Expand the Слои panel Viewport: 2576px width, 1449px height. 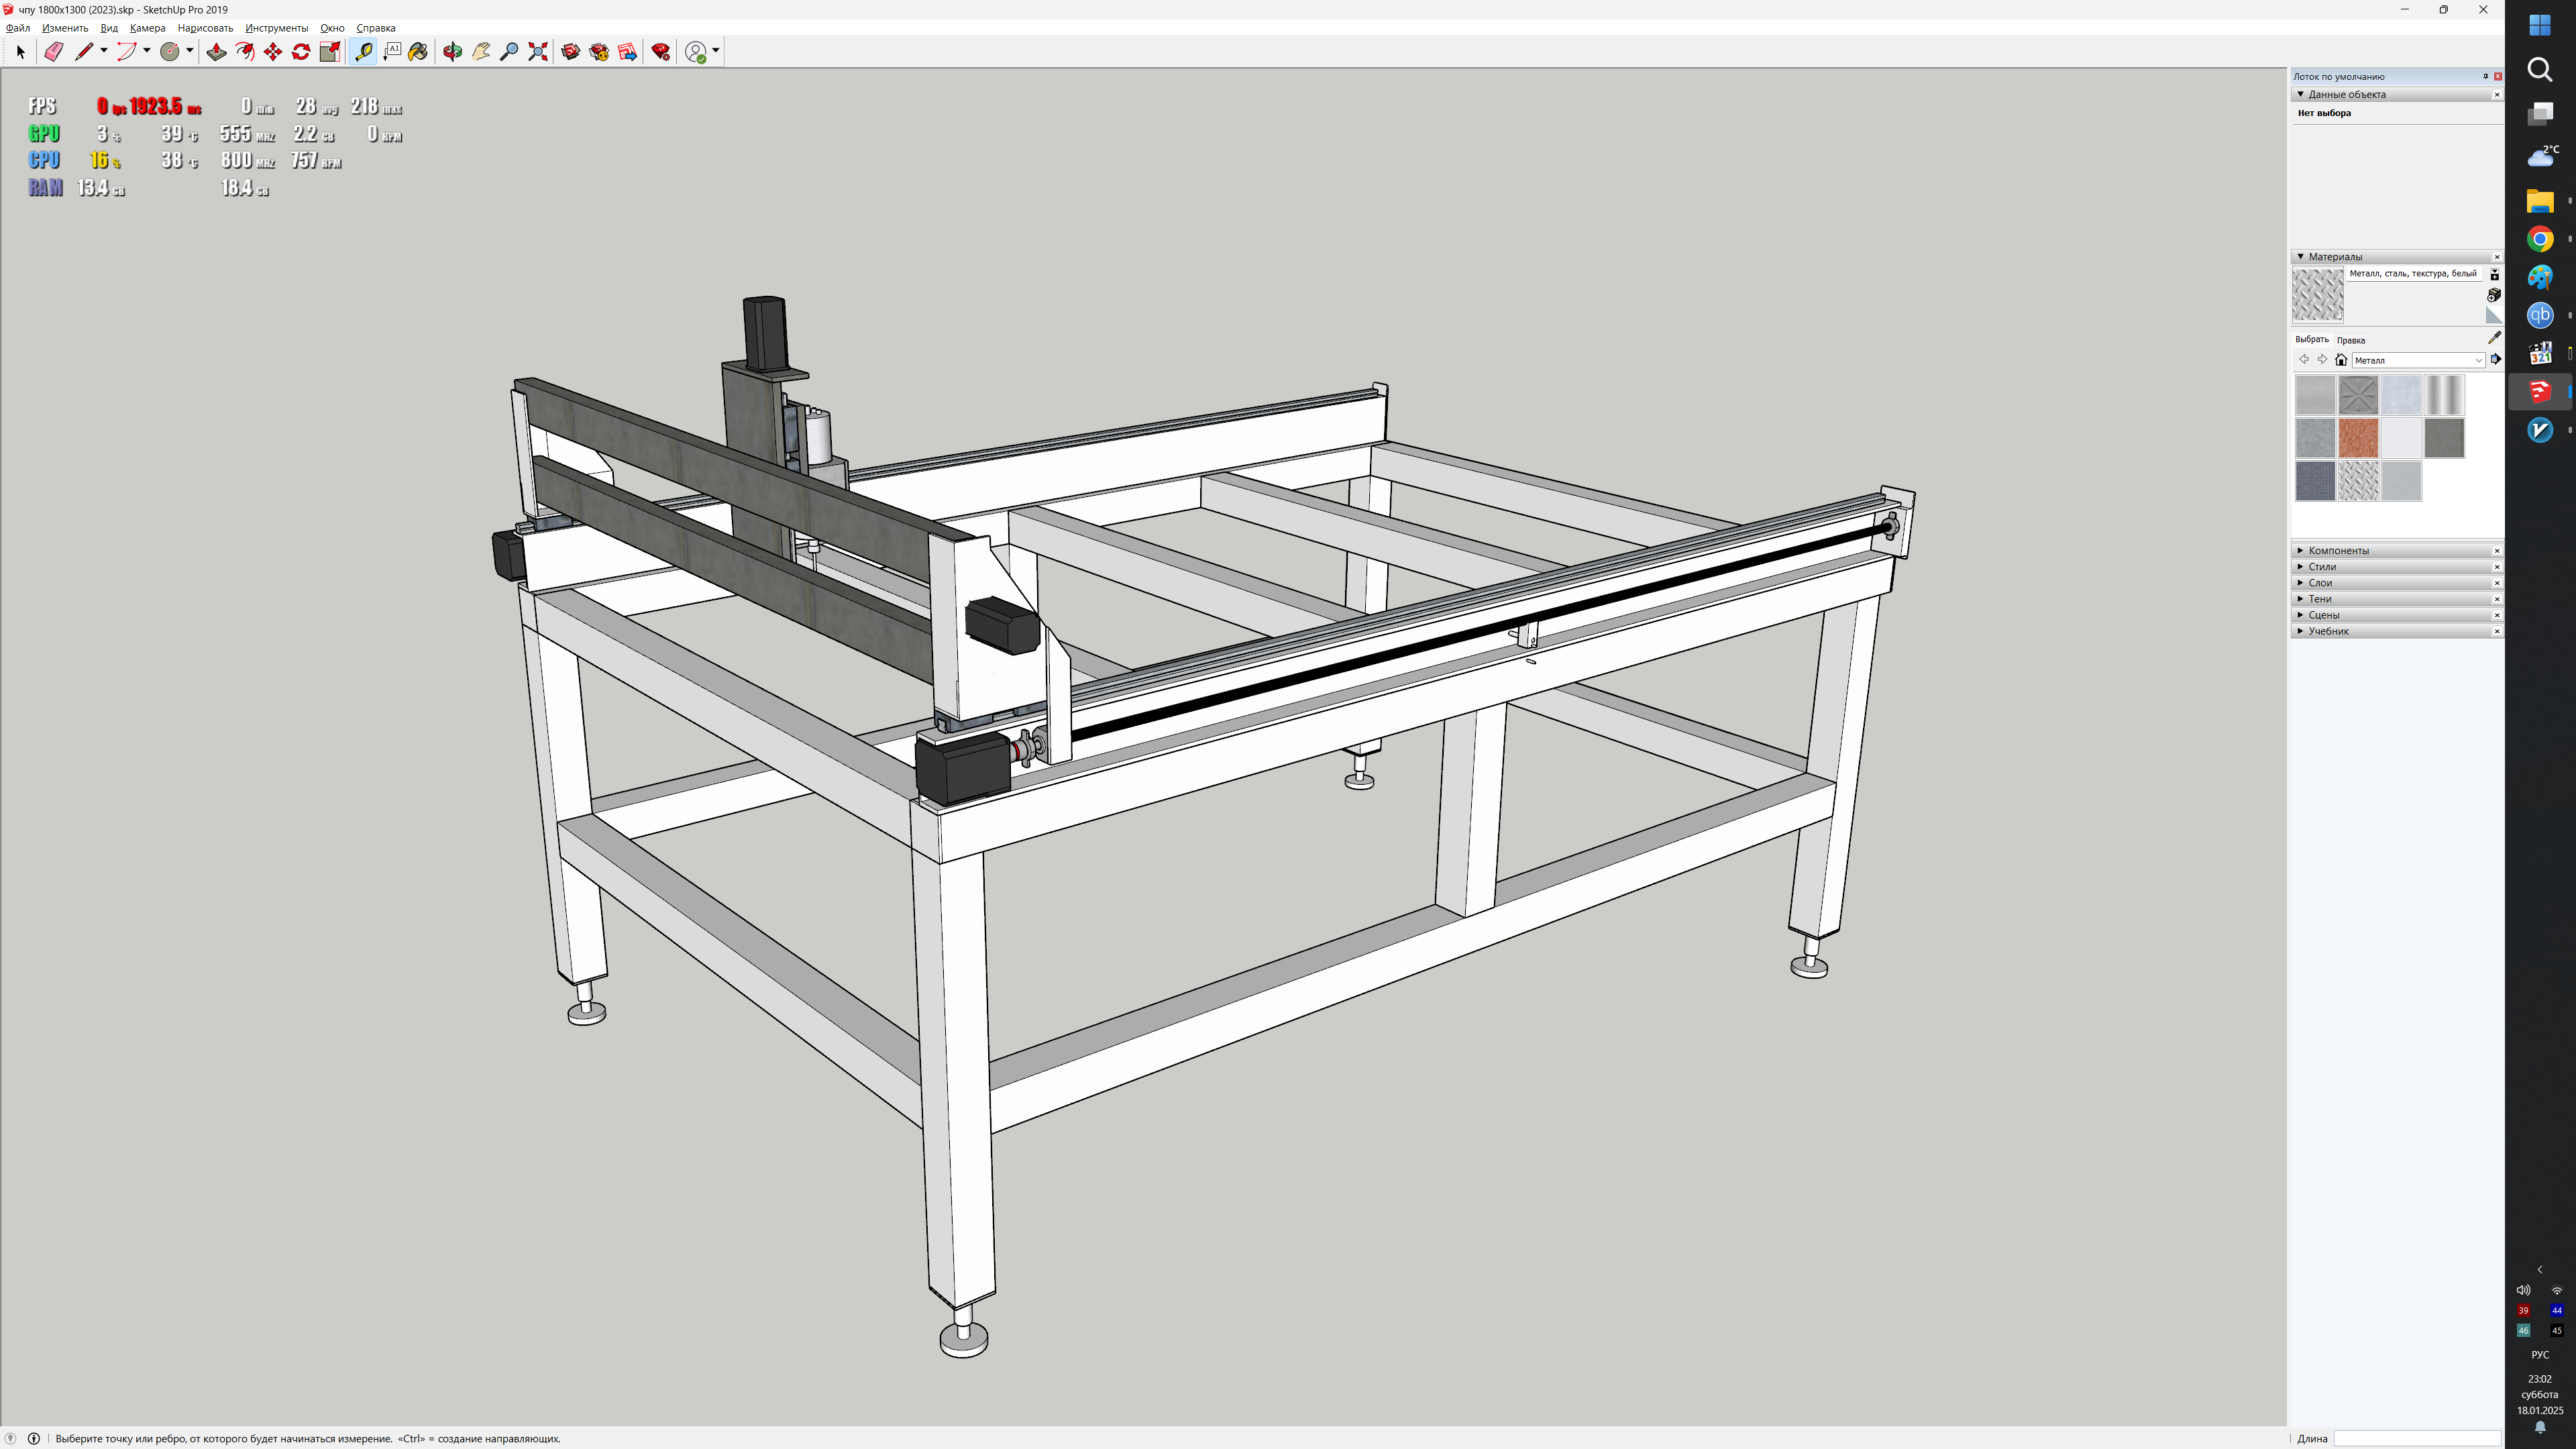point(2320,583)
